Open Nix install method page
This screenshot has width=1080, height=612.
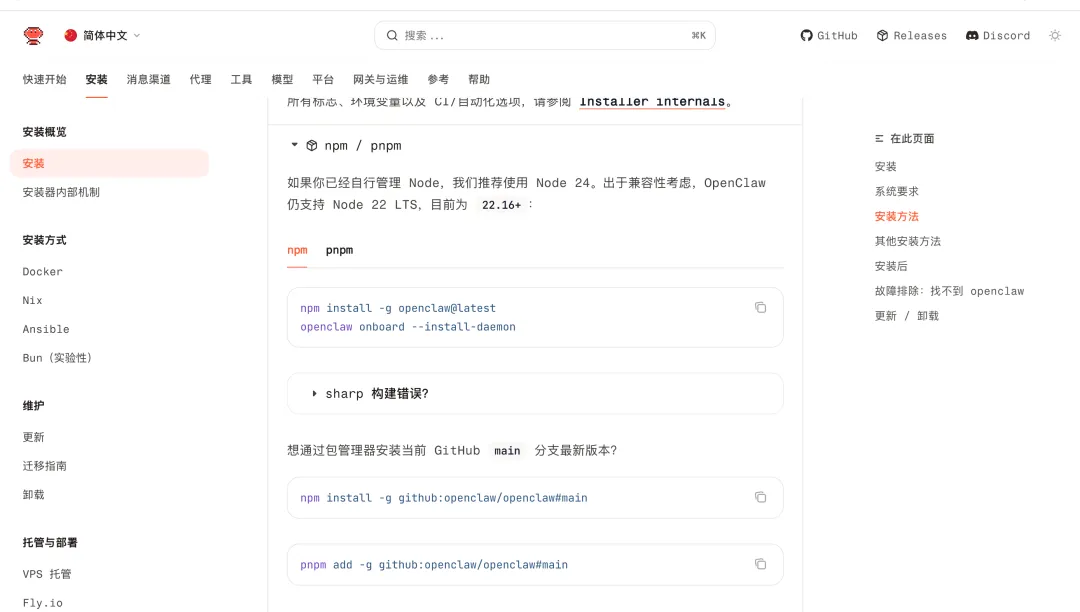pos(32,301)
